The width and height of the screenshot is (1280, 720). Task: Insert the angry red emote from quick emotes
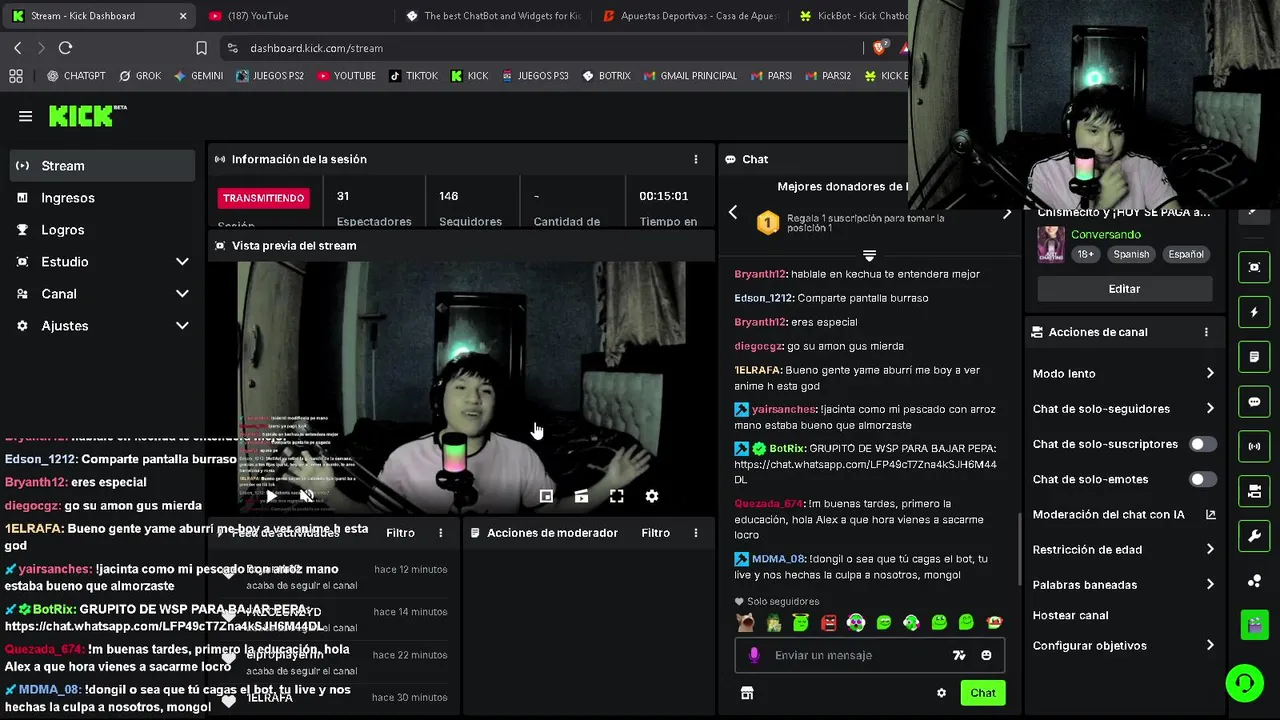tap(828, 622)
